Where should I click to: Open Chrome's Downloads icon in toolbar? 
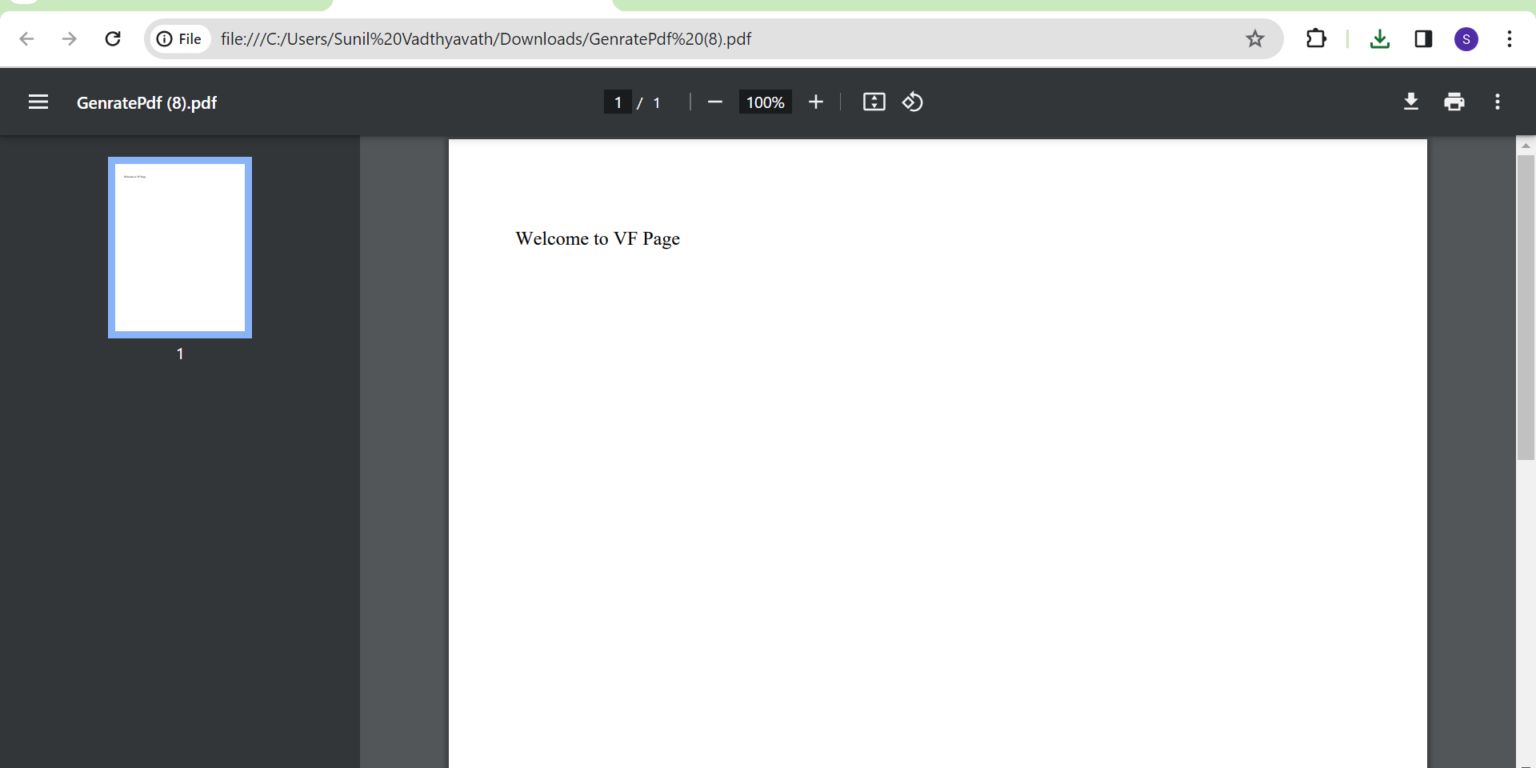click(x=1380, y=38)
